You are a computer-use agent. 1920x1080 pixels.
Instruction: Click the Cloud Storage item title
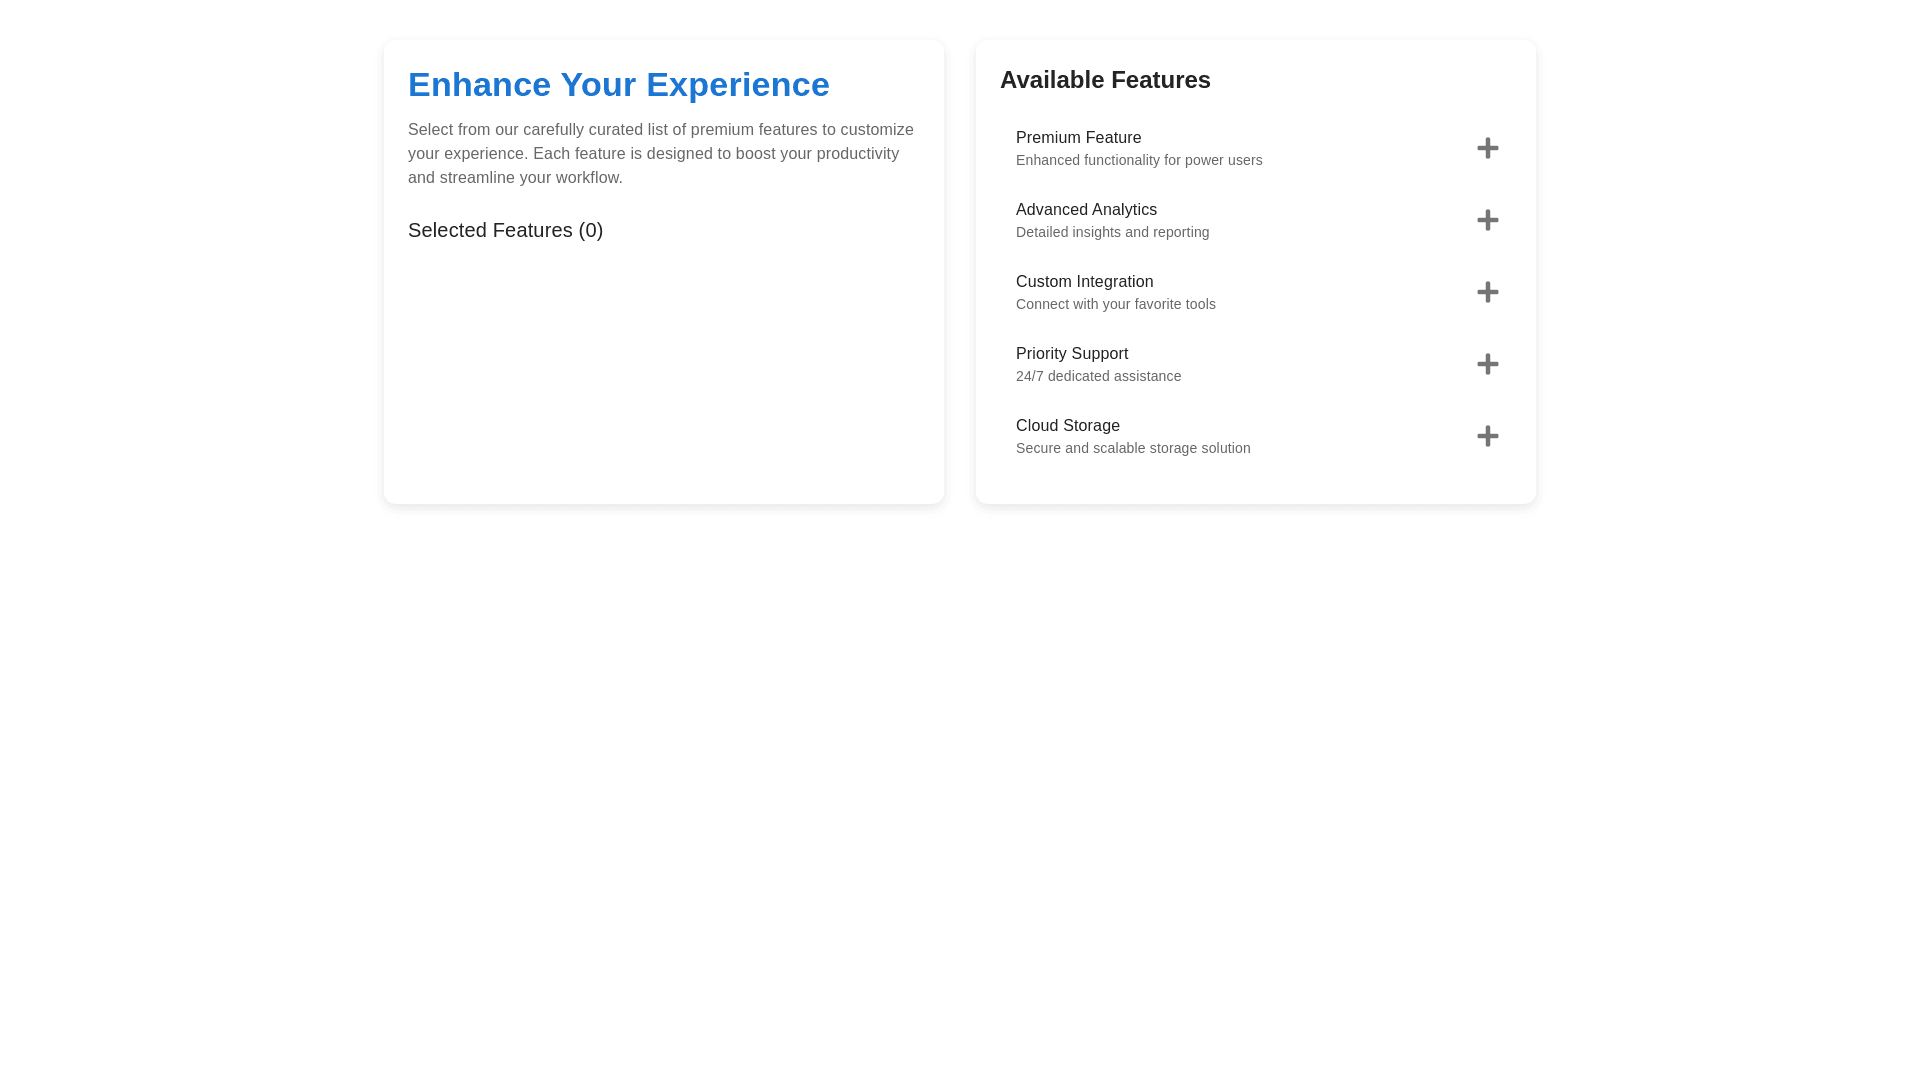1067,426
